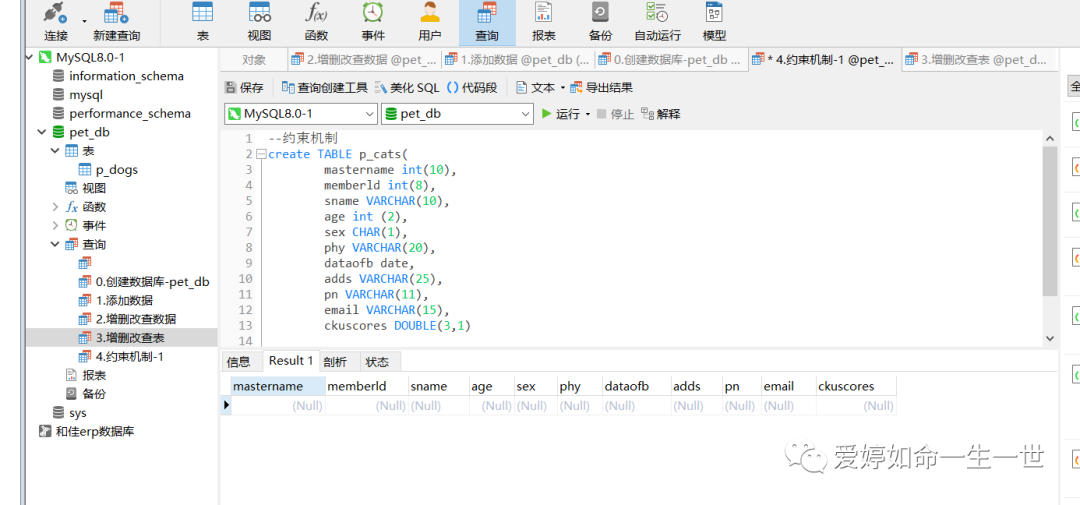Open 代码段 code snippets
The height and width of the screenshot is (505, 1080).
472,87
